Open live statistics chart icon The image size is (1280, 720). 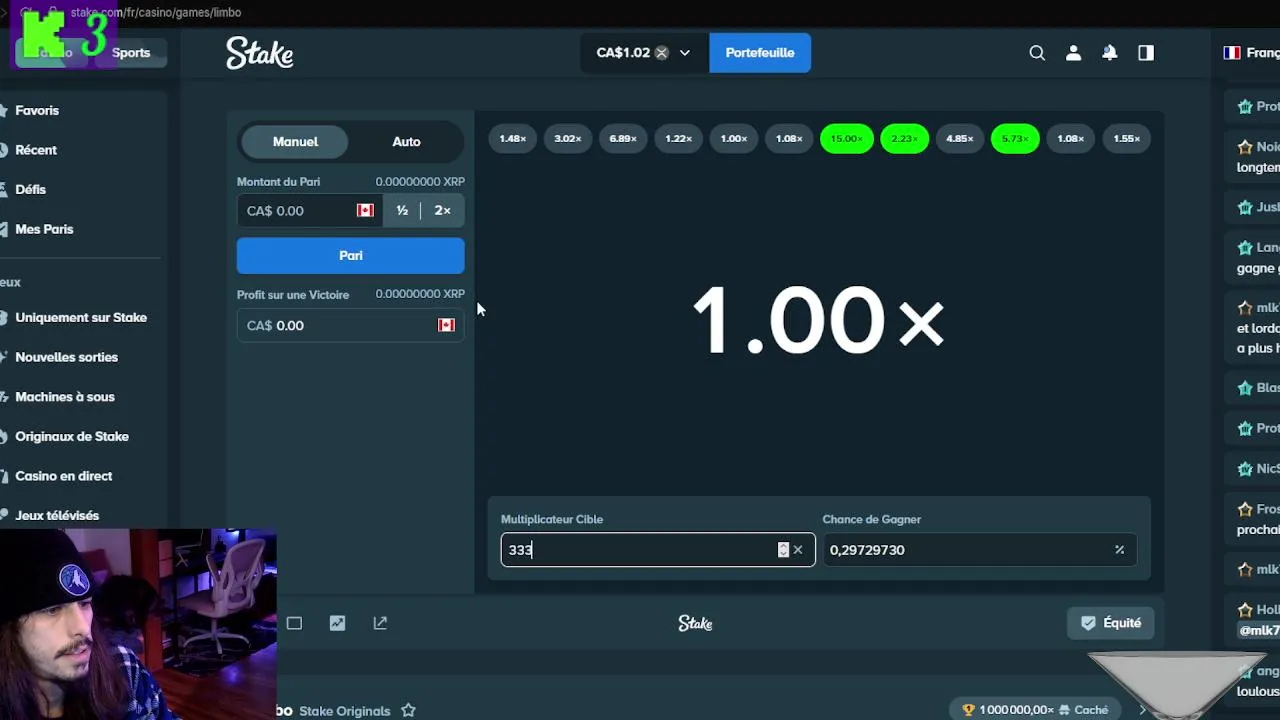click(337, 623)
